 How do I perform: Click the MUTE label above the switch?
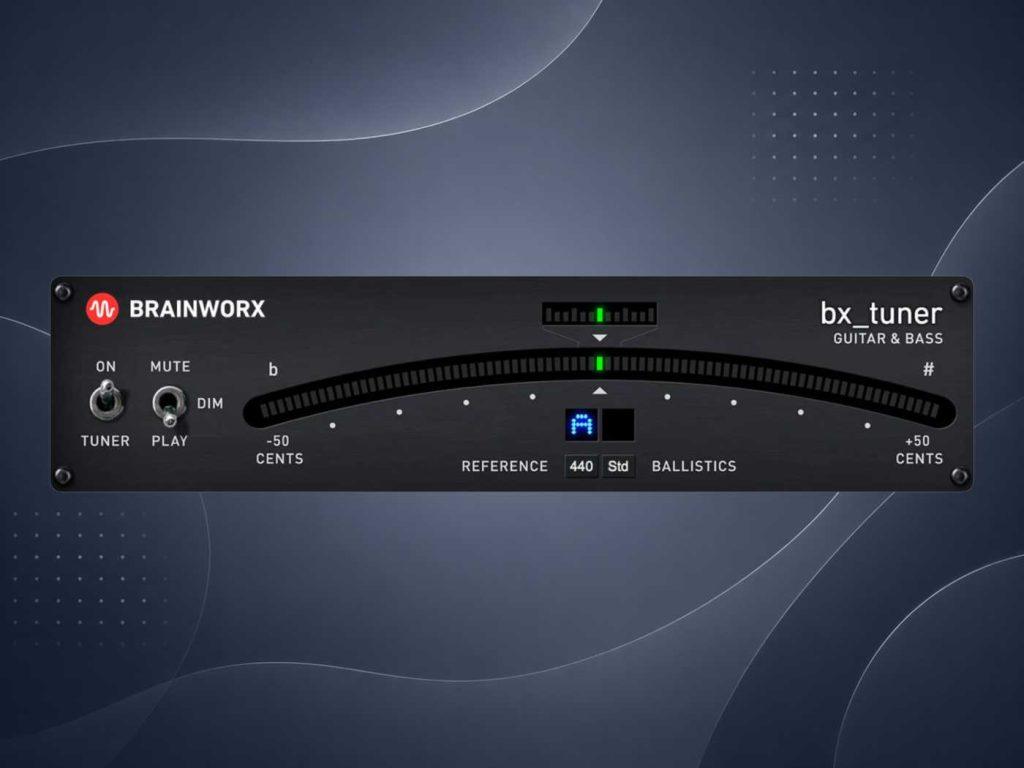click(x=170, y=367)
